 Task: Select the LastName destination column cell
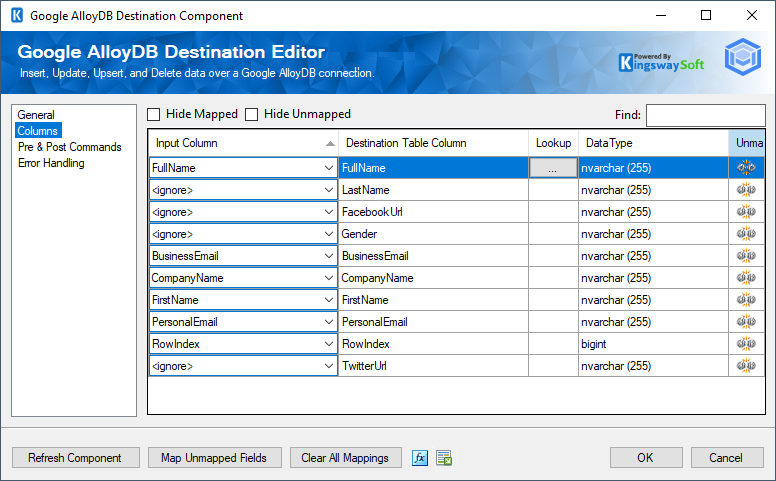tap(433, 190)
